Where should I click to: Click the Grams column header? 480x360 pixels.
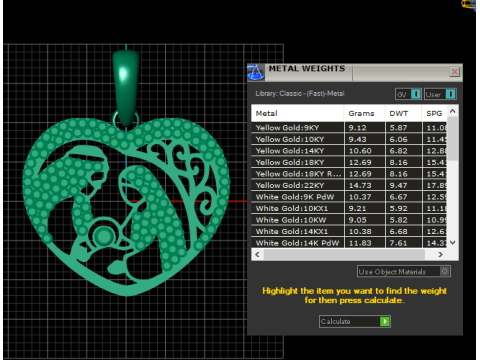pos(364,113)
